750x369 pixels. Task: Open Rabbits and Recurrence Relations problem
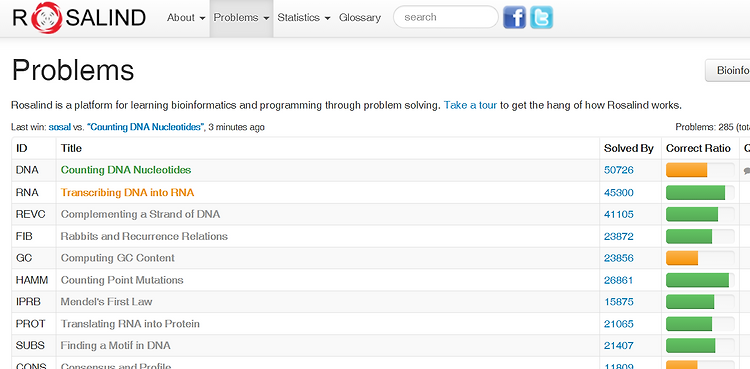point(144,236)
